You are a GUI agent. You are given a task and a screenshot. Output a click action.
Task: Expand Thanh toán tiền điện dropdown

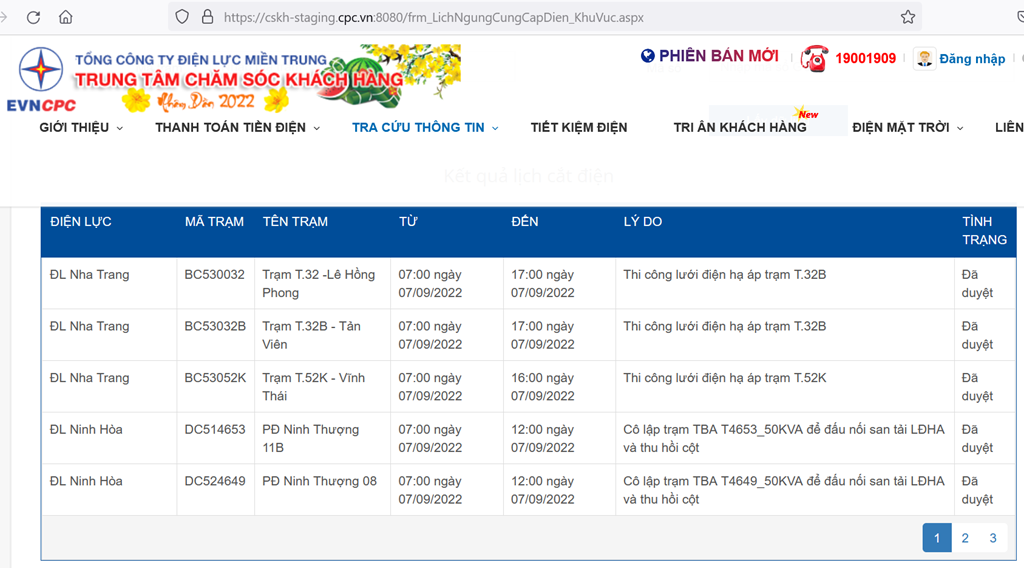point(237,128)
